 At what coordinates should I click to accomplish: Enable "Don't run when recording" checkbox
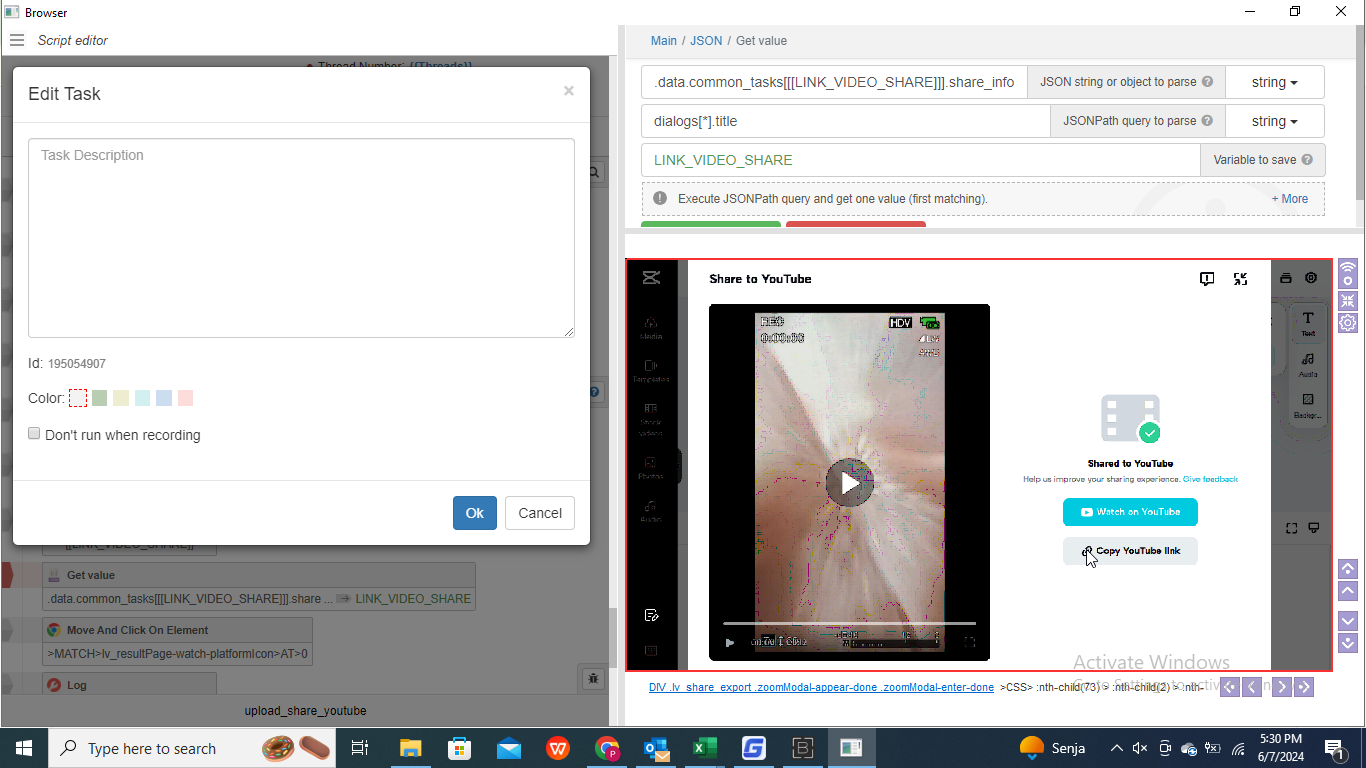pyautogui.click(x=34, y=434)
